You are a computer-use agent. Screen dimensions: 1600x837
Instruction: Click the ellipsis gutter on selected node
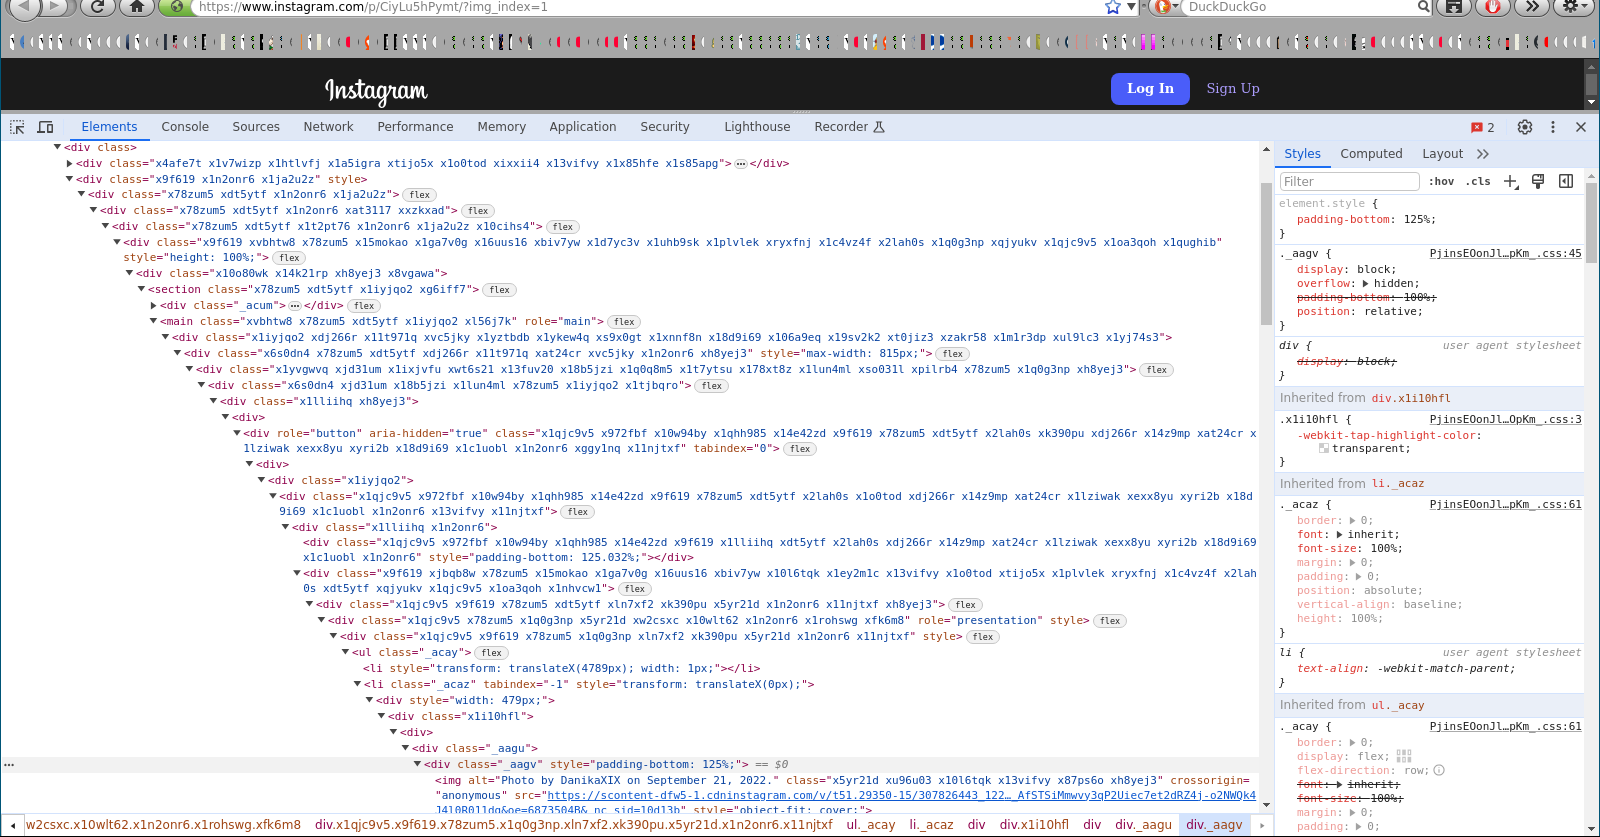pyautogui.click(x=9, y=764)
